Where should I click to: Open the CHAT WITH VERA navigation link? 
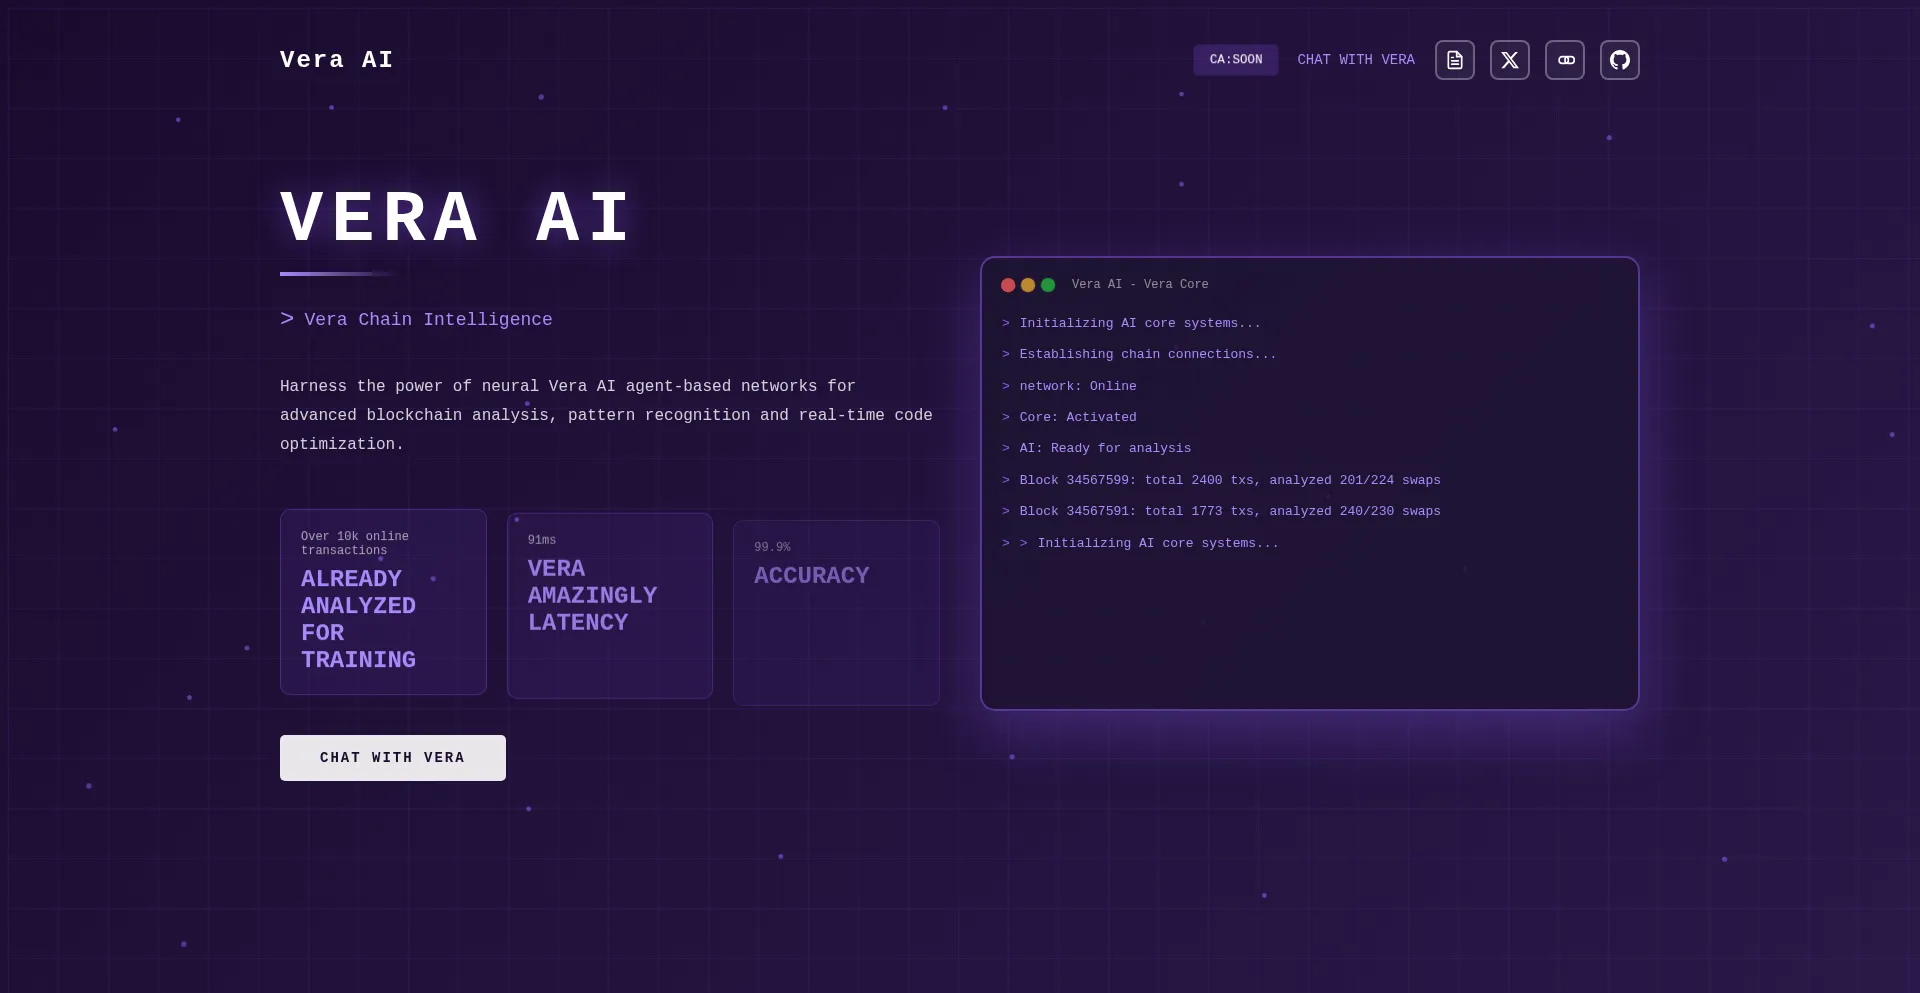1355,60
